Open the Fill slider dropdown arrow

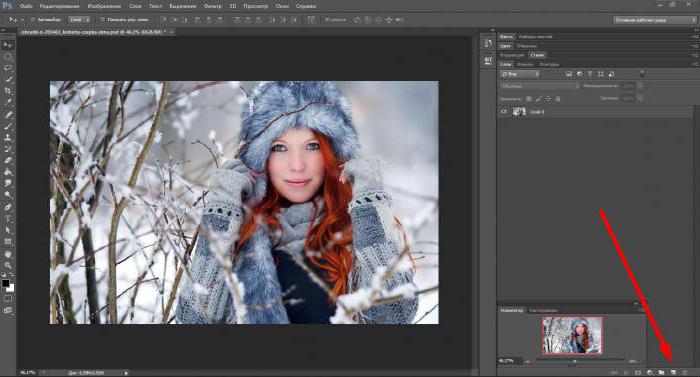tap(640, 98)
